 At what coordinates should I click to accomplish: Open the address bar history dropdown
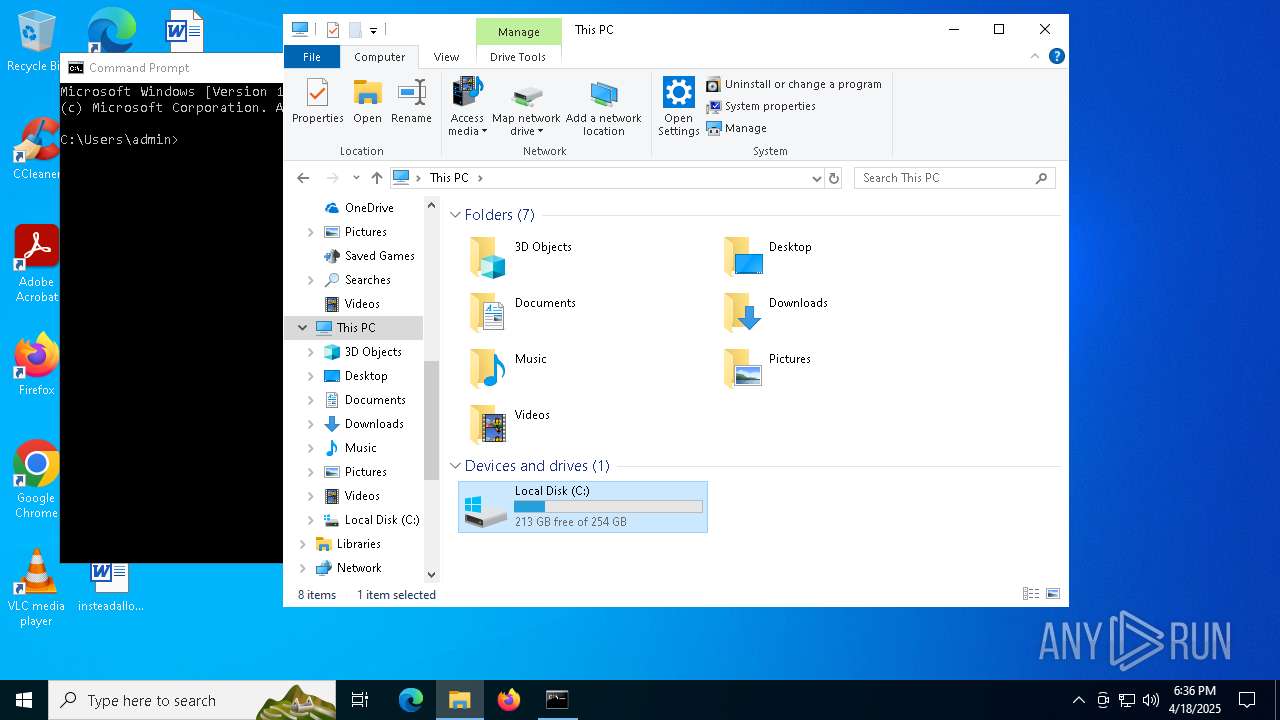pyautogui.click(x=817, y=178)
